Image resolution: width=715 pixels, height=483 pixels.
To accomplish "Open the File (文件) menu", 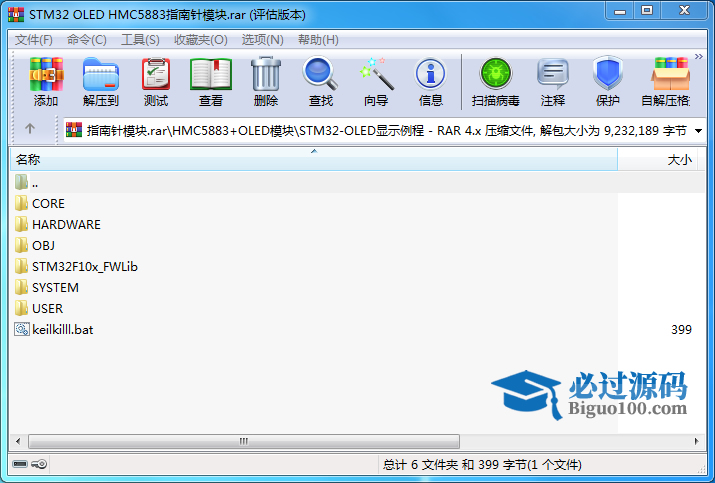I will [x=34, y=40].
